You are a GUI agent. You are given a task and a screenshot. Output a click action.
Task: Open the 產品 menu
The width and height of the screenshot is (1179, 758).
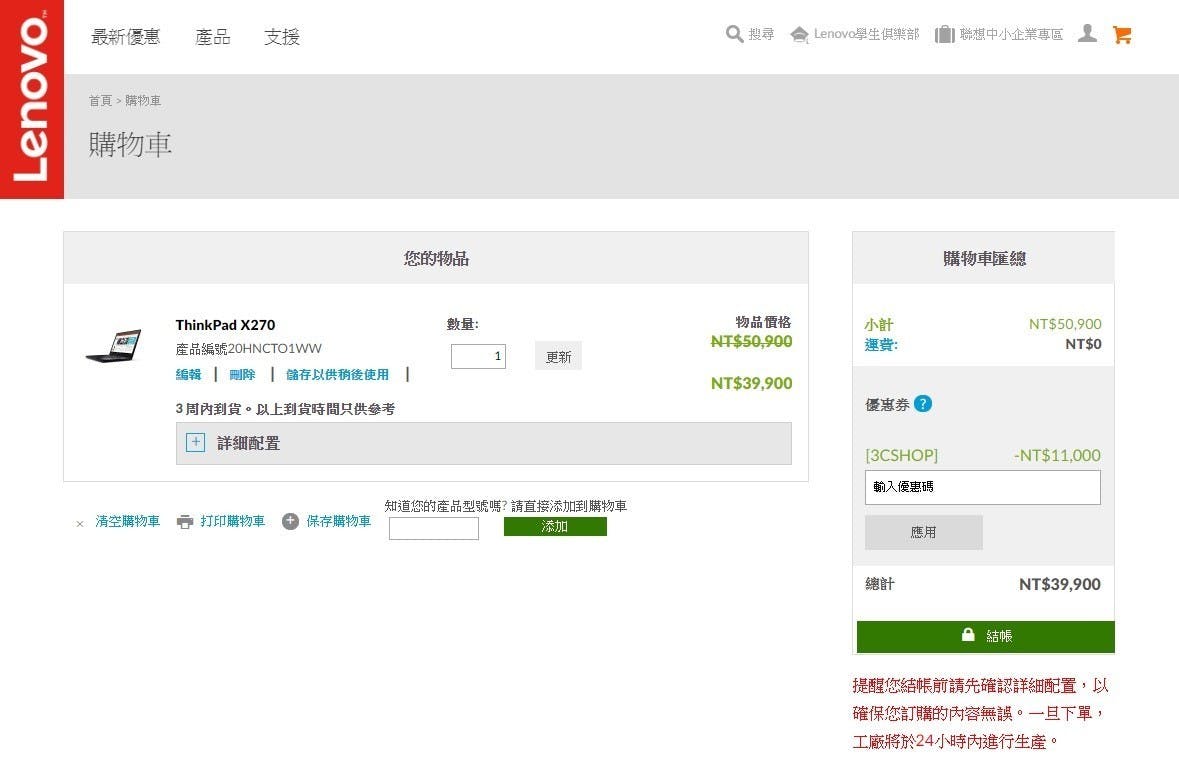[213, 36]
